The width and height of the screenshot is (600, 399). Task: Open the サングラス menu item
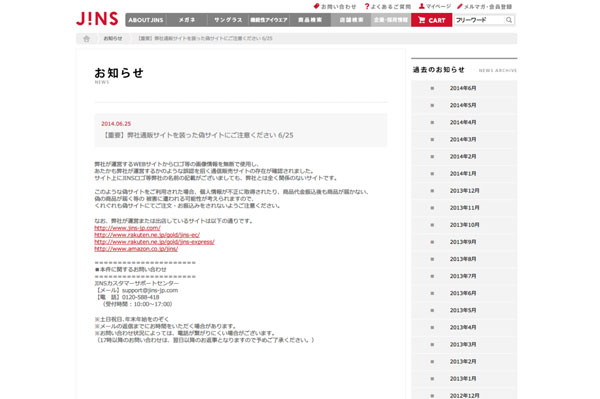point(228,20)
